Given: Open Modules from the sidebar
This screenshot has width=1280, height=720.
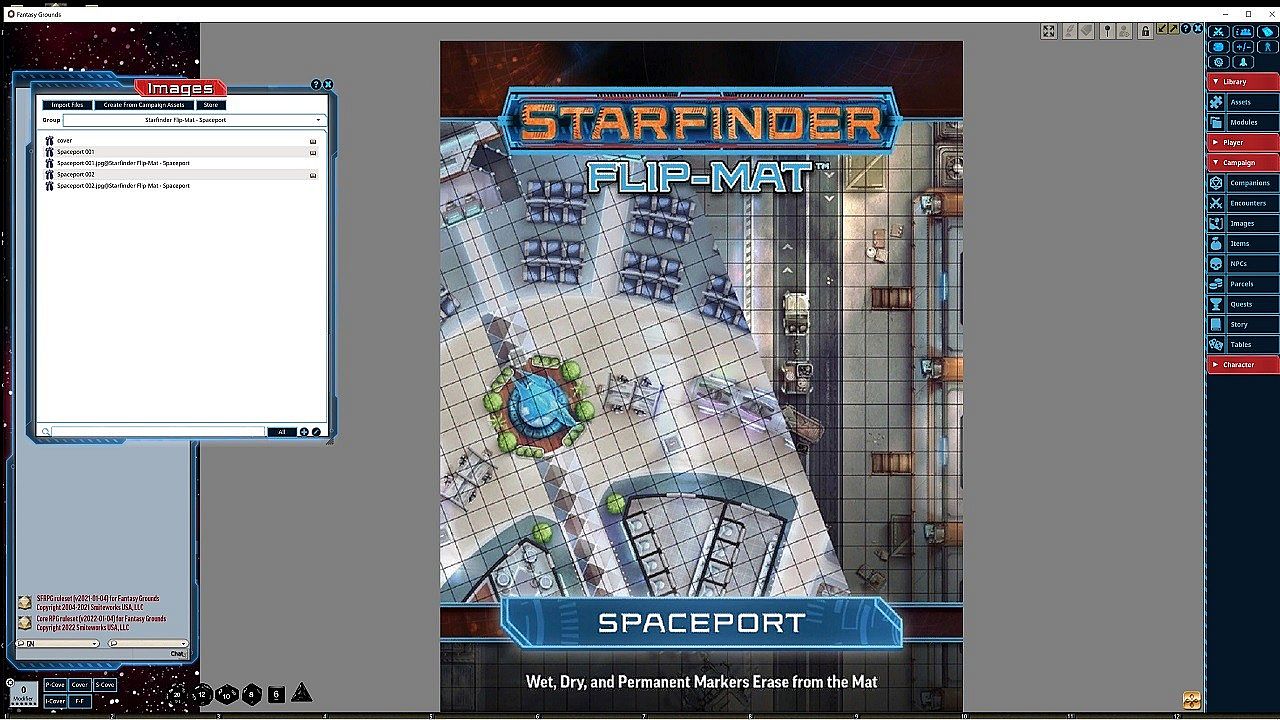Looking at the screenshot, I should 1244,122.
